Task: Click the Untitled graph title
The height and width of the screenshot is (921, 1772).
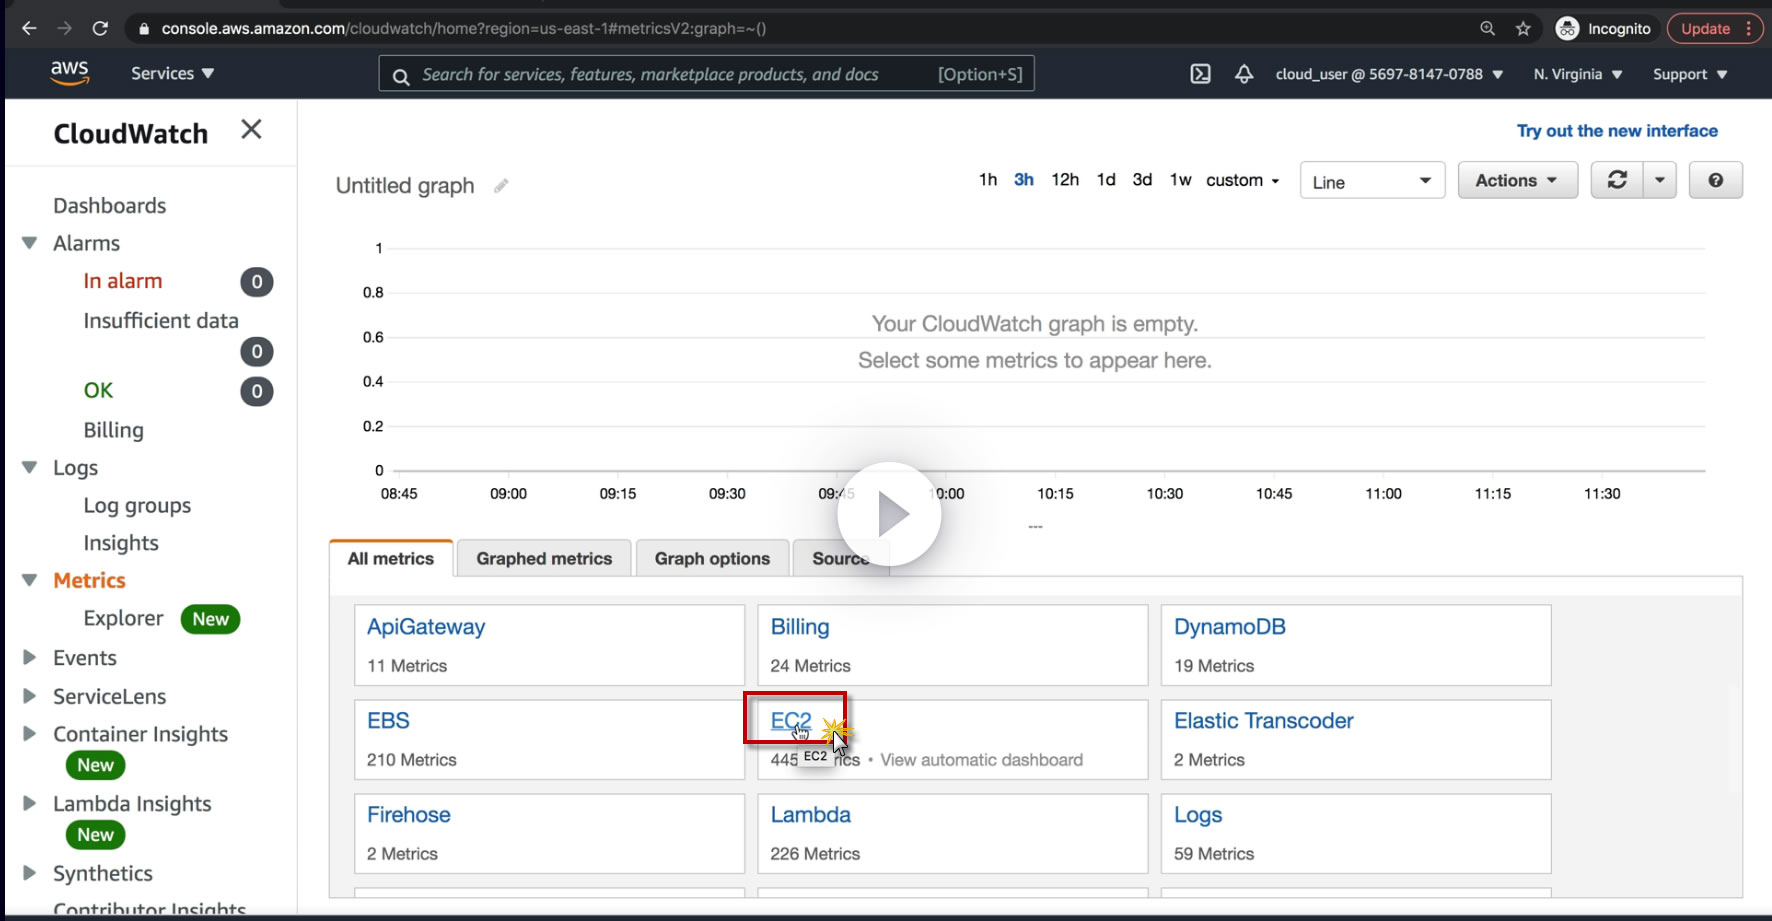Action: (405, 186)
